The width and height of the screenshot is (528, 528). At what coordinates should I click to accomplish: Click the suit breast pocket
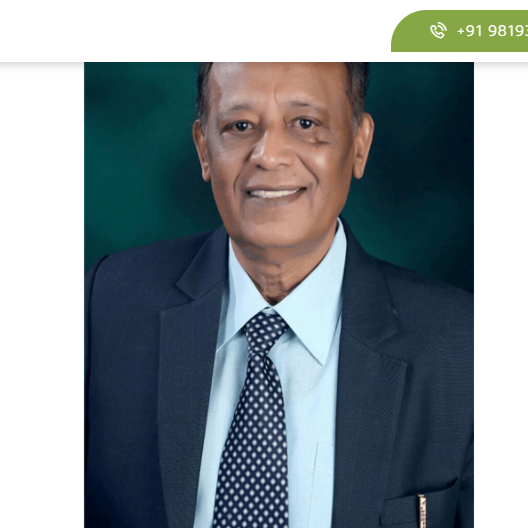[419, 505]
